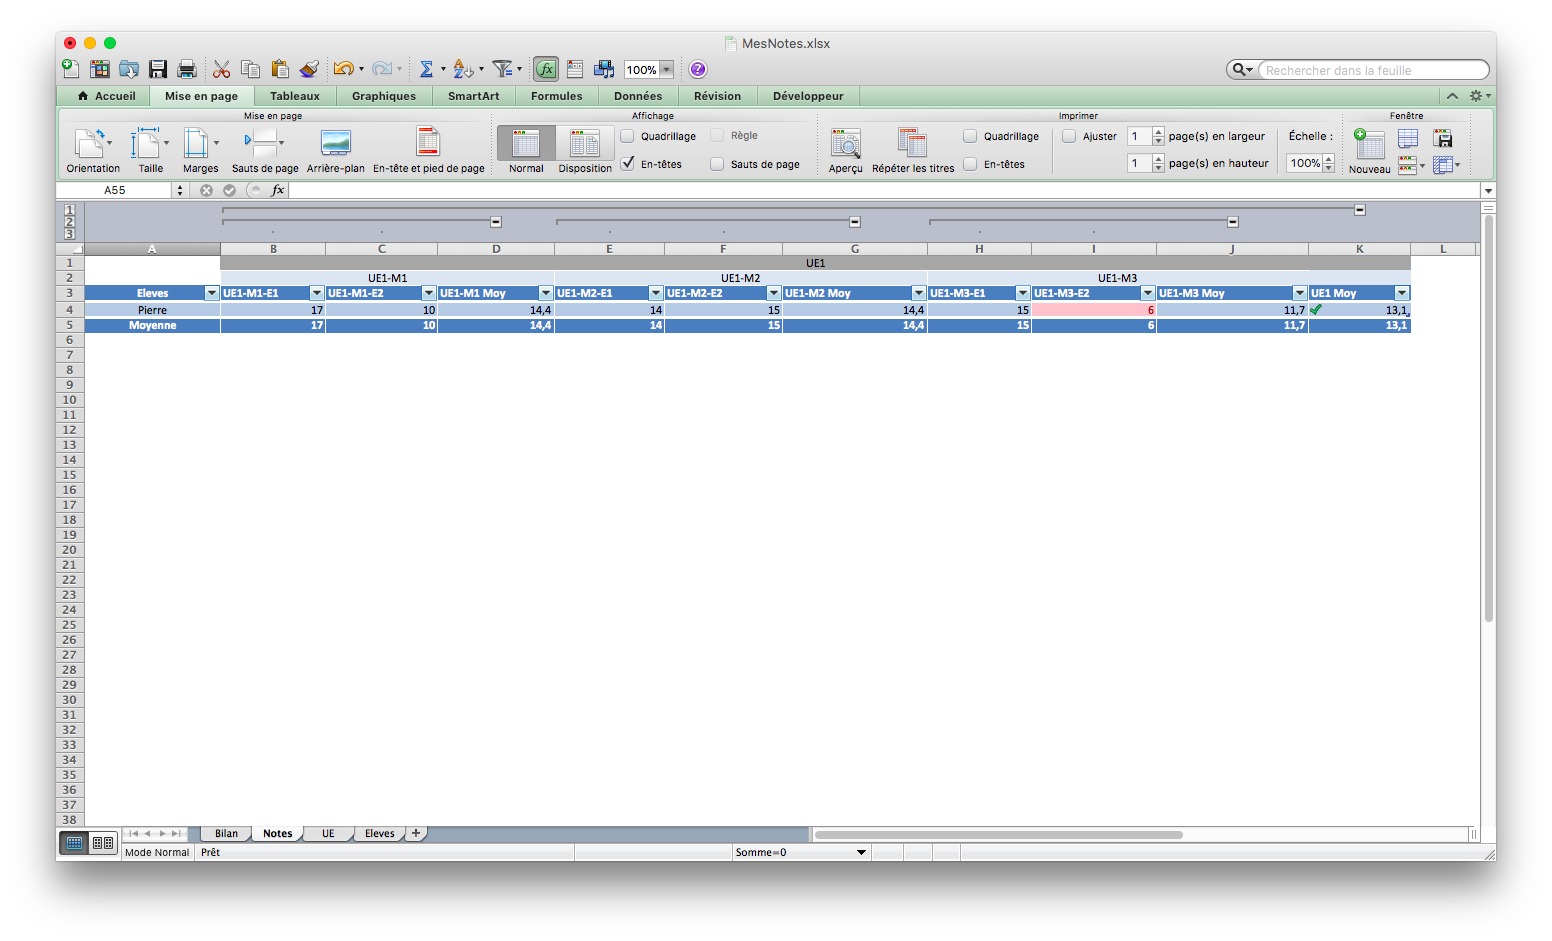1552x941 pixels.
Task: Open the Eleves column filter dropdown
Action: [211, 293]
